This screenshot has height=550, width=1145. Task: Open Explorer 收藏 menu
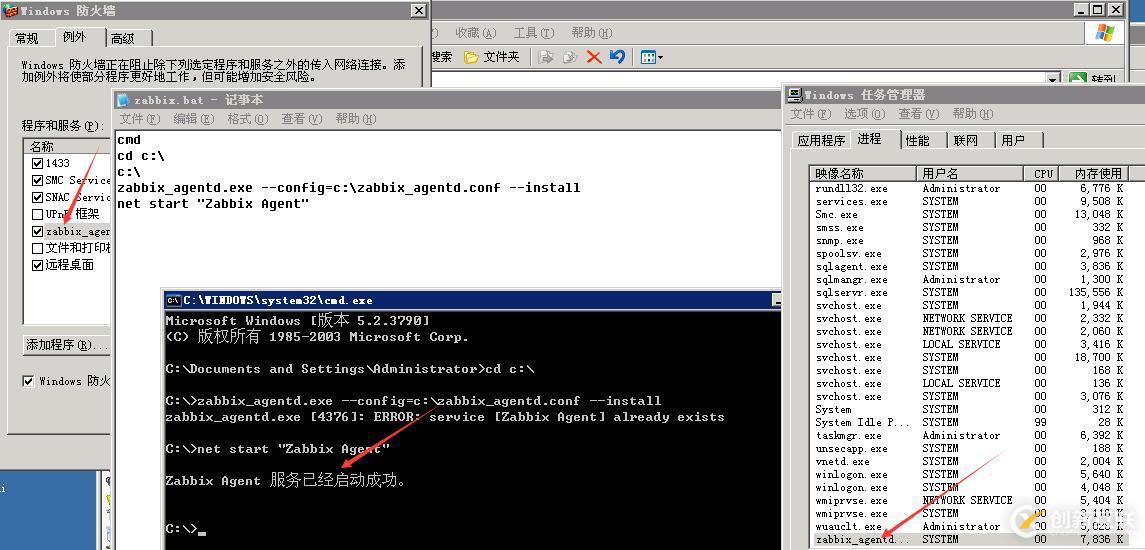[476, 33]
